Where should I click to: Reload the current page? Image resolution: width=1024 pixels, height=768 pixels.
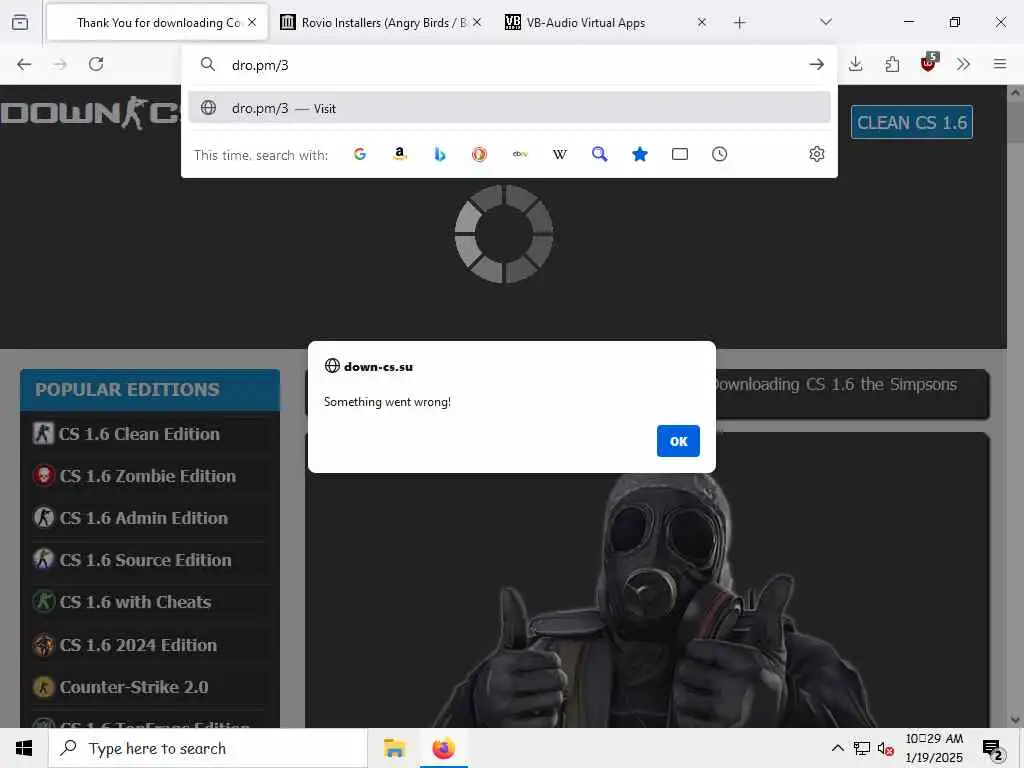coord(96,64)
